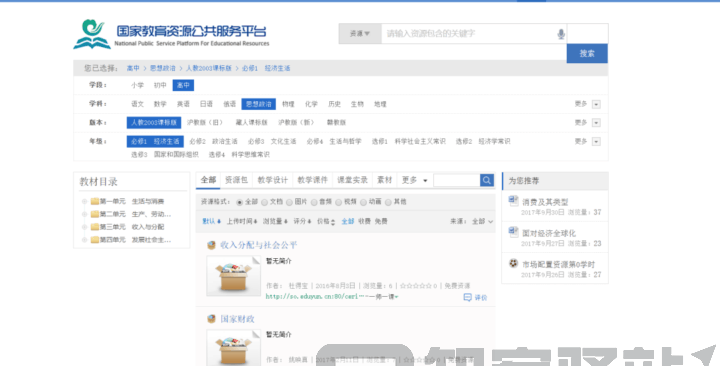Select the 全部 resource format radio
This screenshot has width=720, height=366.
[x=239, y=202]
